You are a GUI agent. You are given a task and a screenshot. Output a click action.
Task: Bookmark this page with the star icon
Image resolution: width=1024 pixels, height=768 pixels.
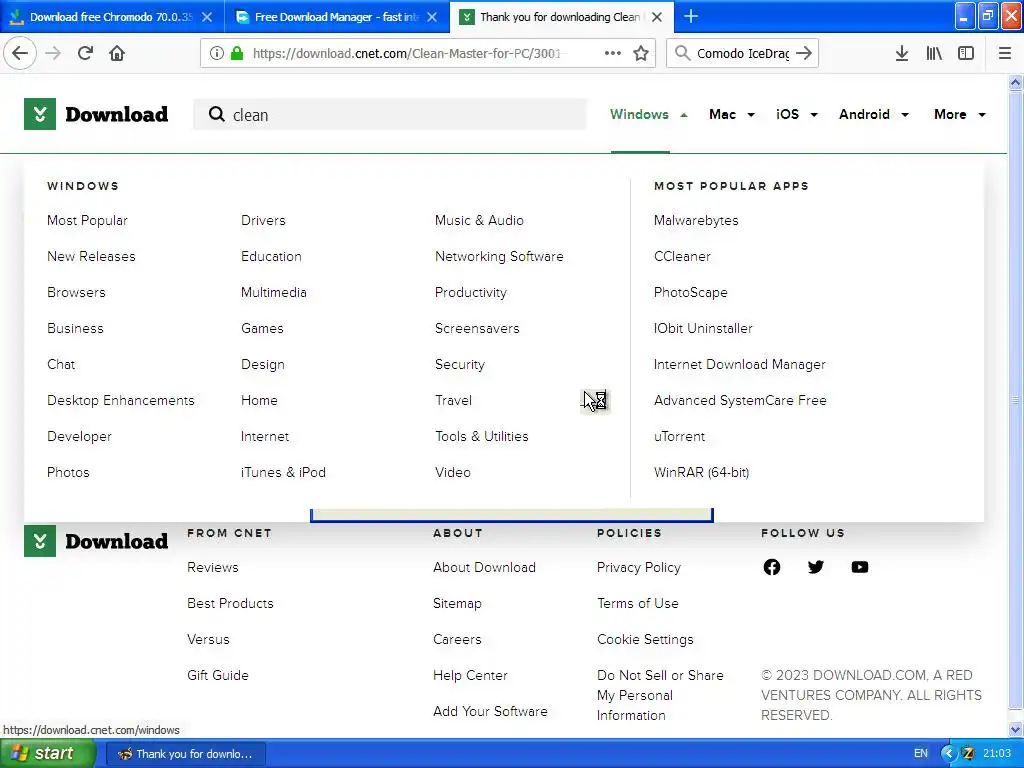pyautogui.click(x=641, y=53)
